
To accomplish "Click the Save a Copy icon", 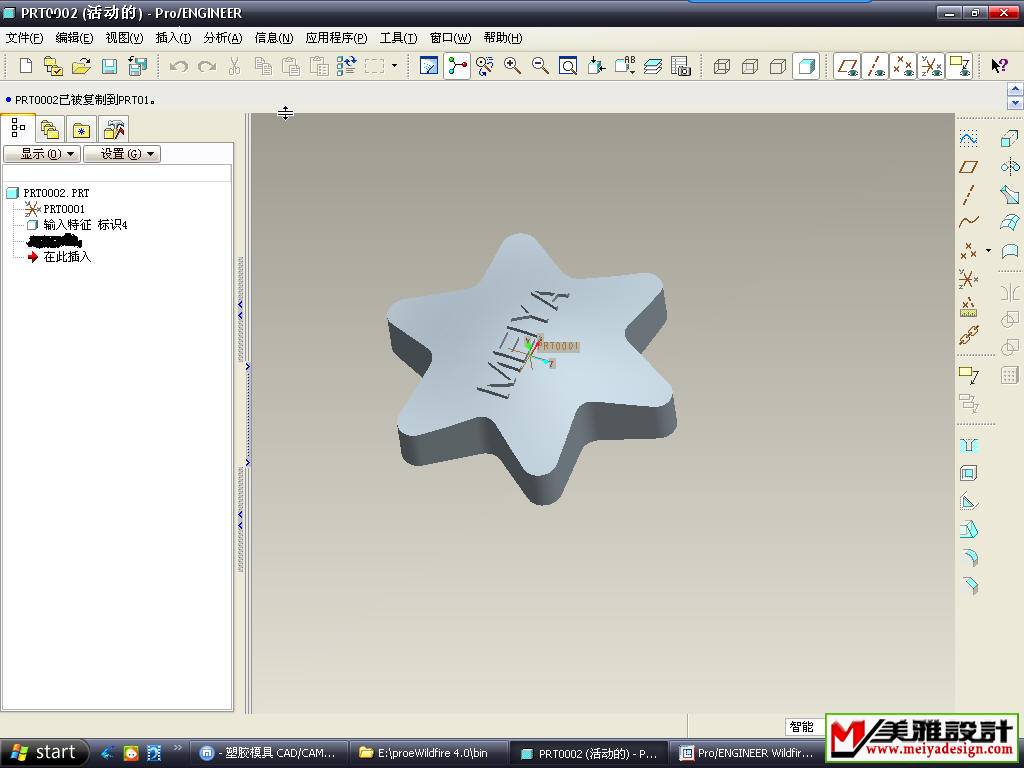I will coord(138,66).
